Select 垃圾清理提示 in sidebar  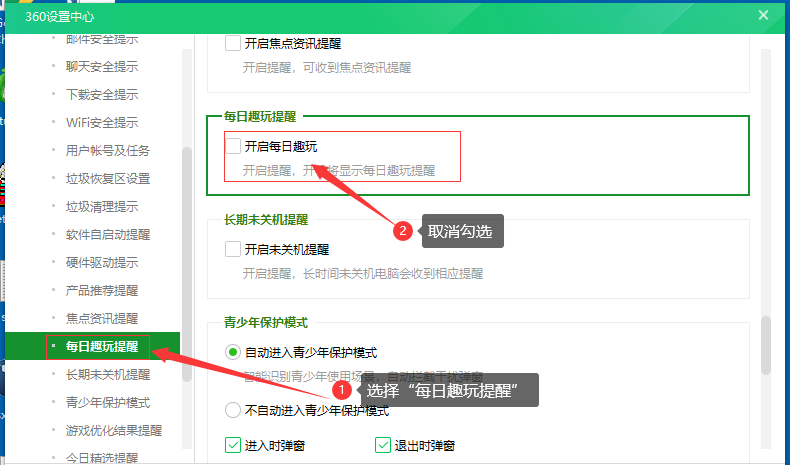(102, 207)
